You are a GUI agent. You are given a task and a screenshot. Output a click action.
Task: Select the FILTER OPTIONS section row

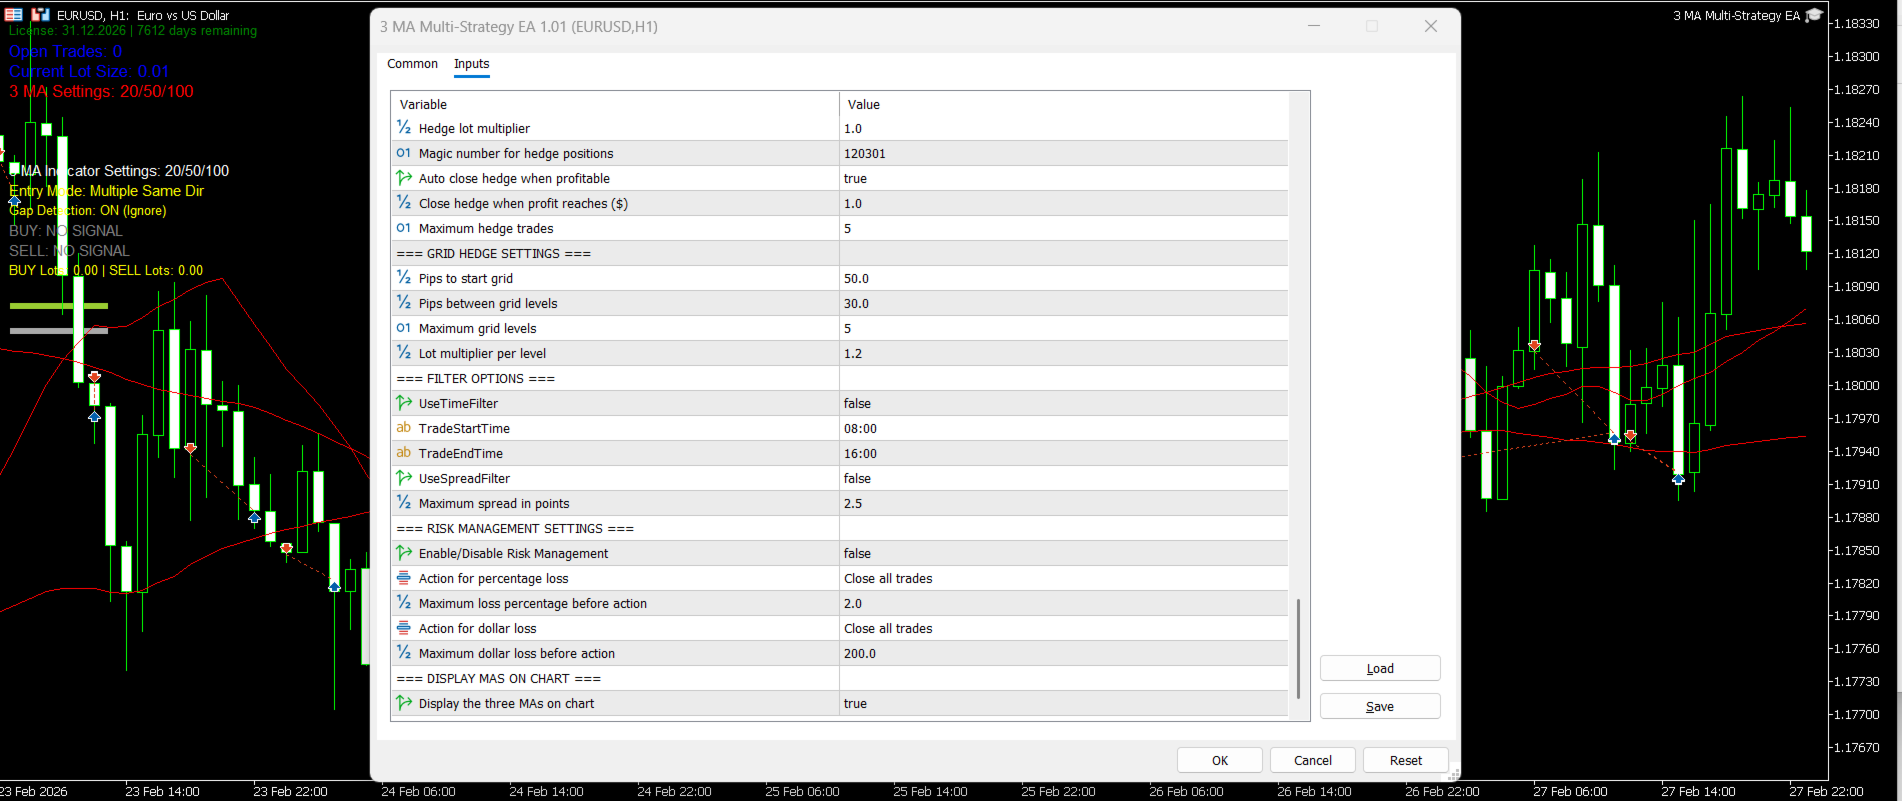(840, 378)
